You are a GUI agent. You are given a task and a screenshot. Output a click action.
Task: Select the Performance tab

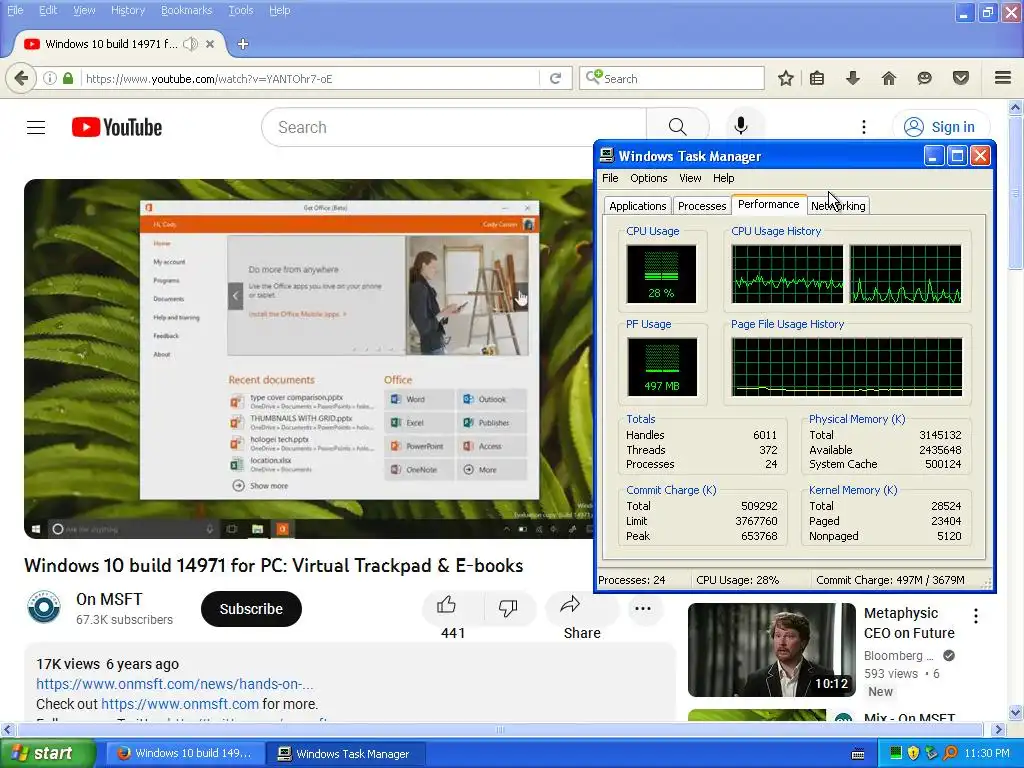click(x=769, y=204)
